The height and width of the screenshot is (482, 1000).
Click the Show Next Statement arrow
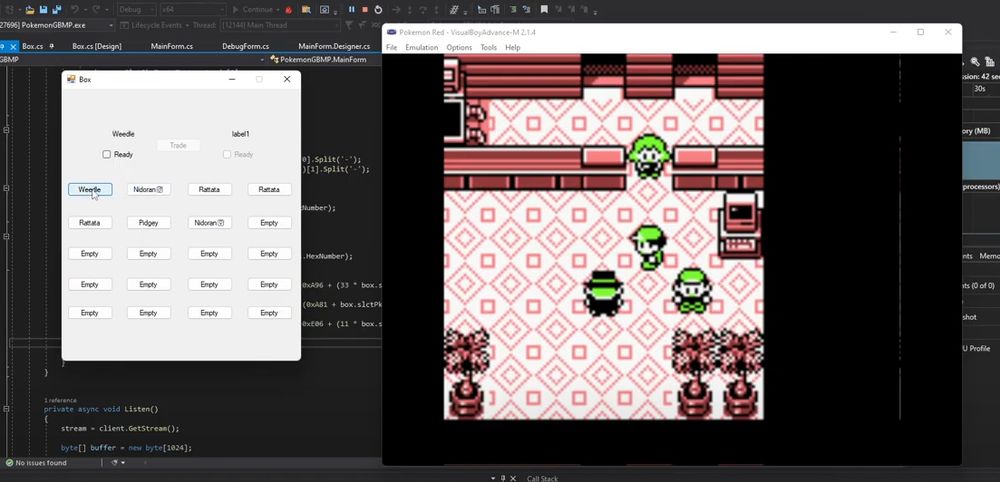396,10
